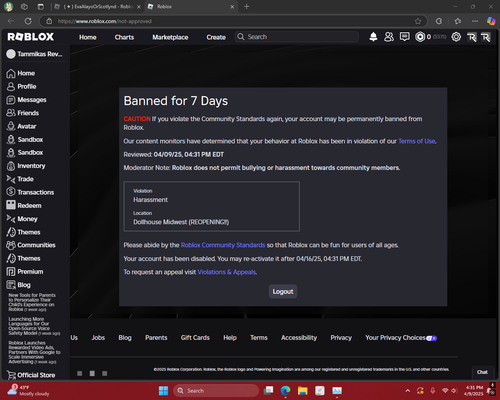The image size is (500, 400).
Task: Open the Edge tab actions menu
Action: (x=41, y=6)
